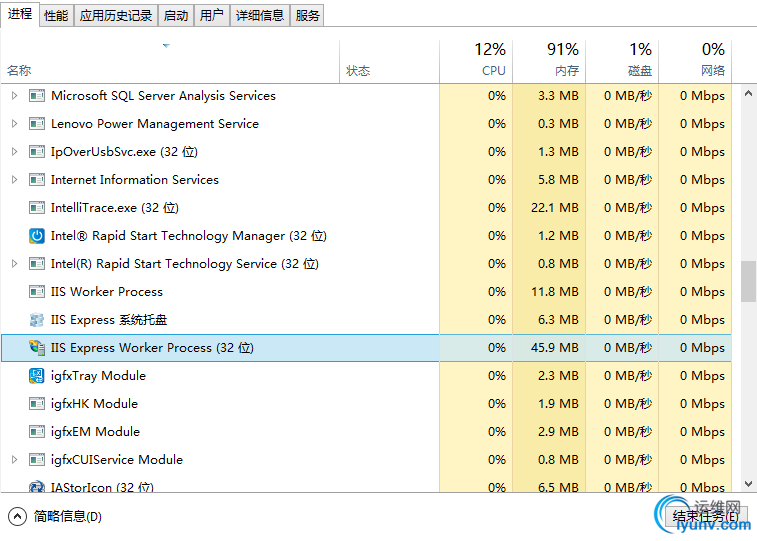This screenshot has height=541, width=757.
Task: Collapse to 简略信息 view
Action: 56,517
